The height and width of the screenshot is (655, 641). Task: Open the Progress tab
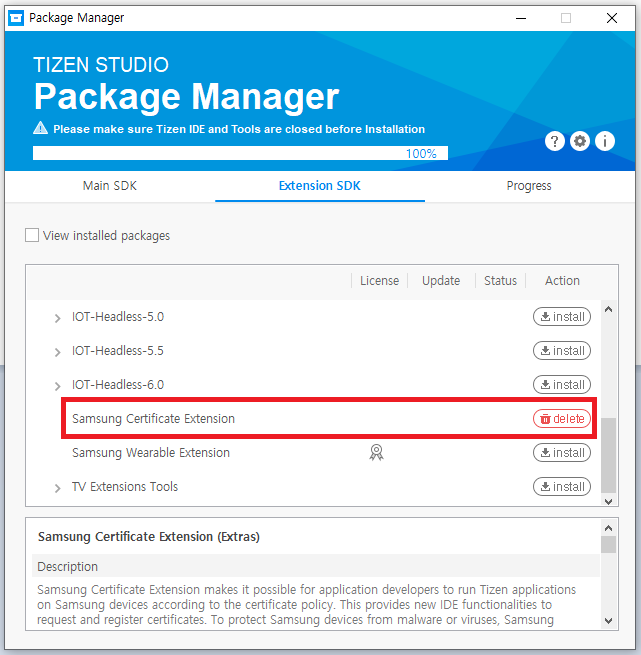pos(529,185)
